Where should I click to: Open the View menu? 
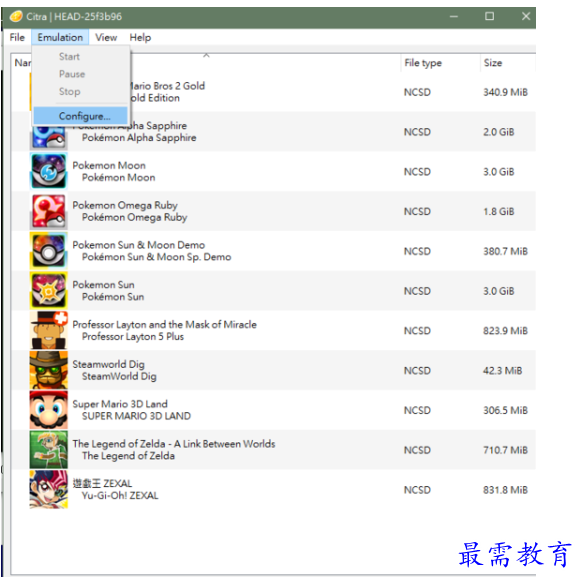[106, 37]
